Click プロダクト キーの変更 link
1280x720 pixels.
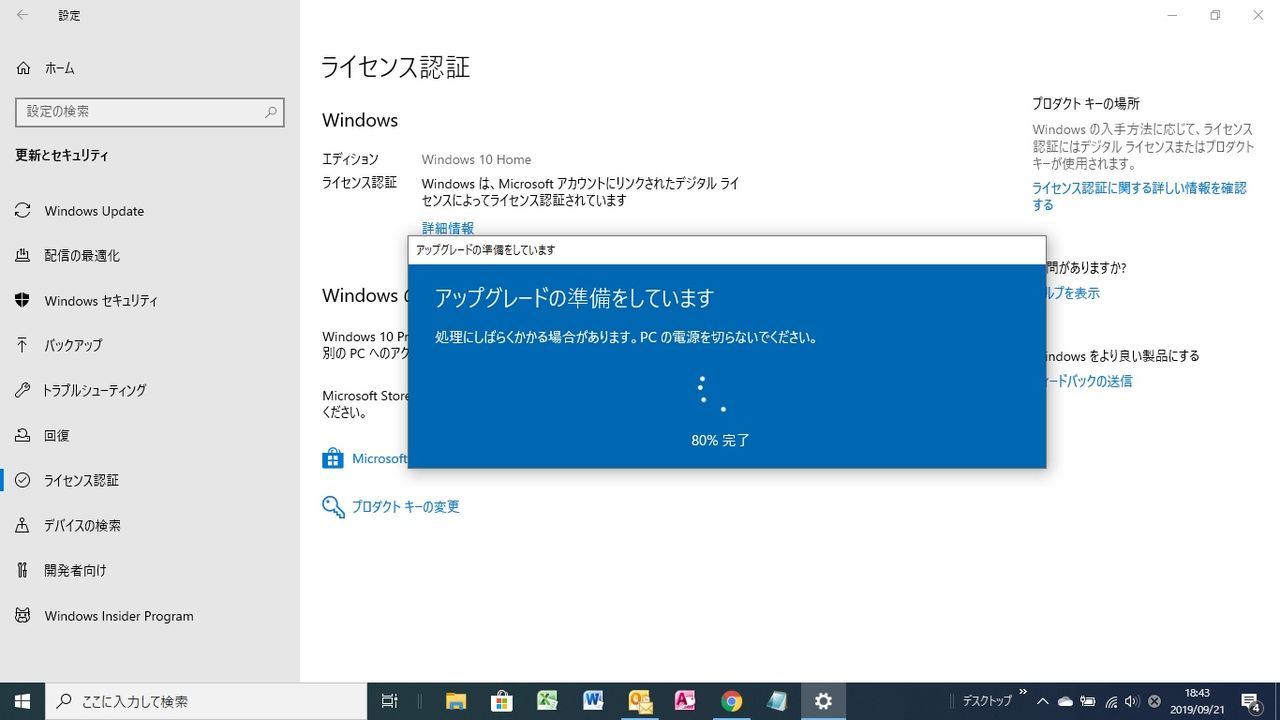[405, 507]
